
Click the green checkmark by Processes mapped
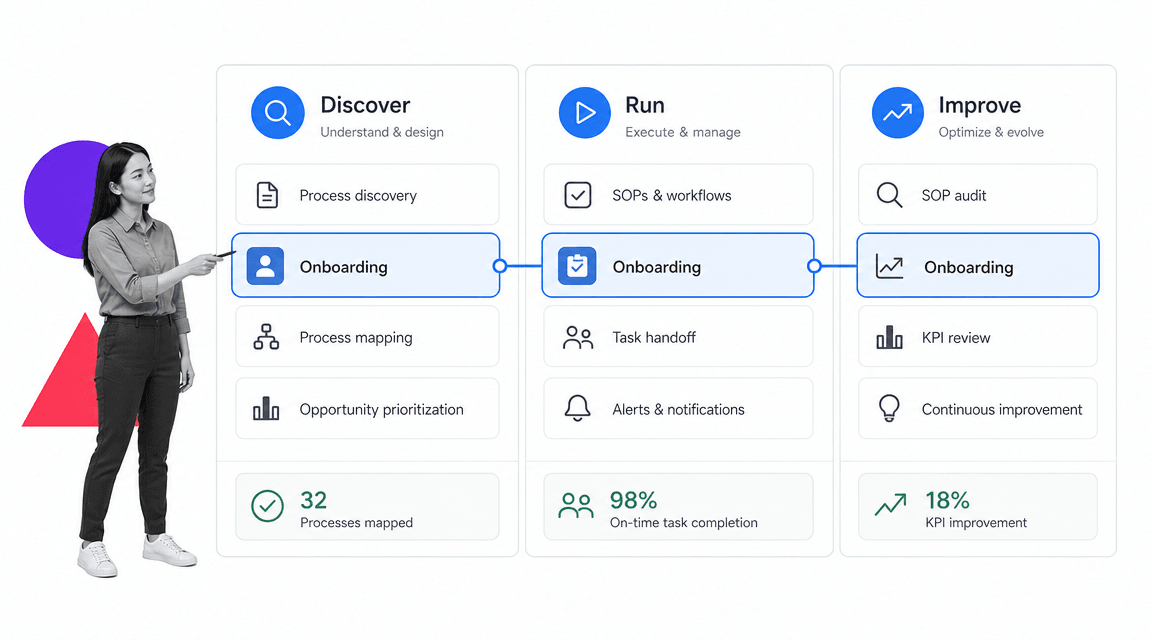[267, 506]
